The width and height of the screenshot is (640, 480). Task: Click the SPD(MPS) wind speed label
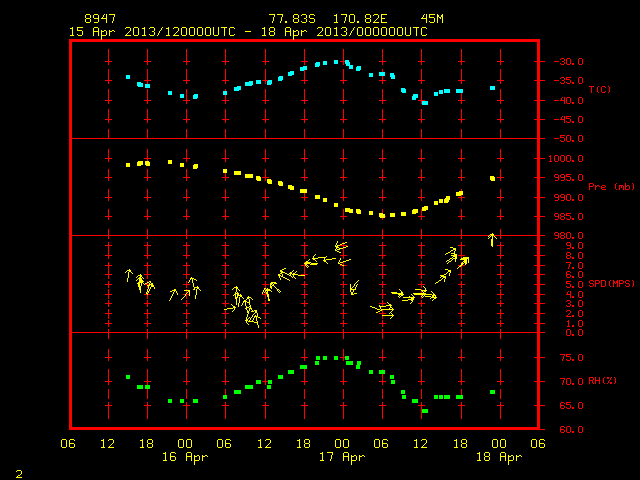tap(611, 283)
